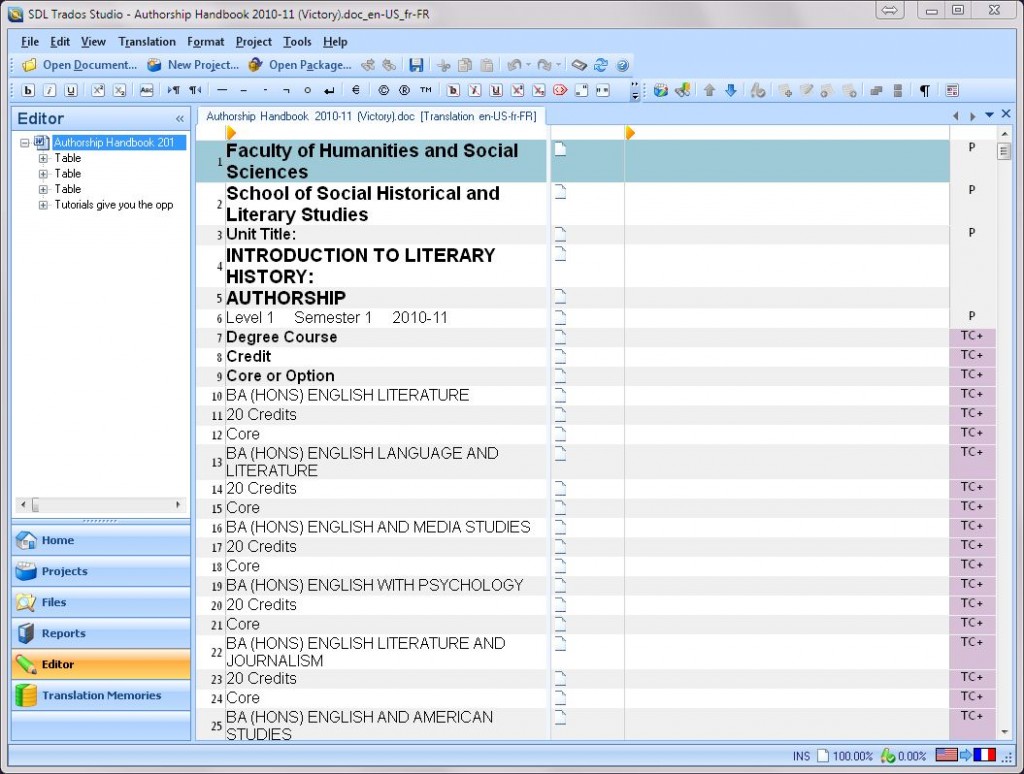Click the French flag target language icon
The height and width of the screenshot is (774, 1024).
click(x=985, y=755)
